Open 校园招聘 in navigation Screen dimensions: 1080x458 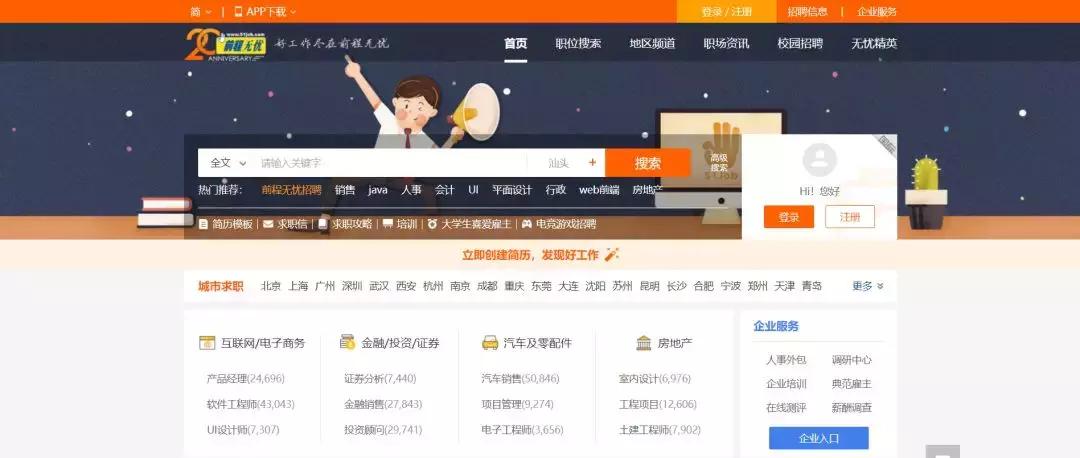(800, 43)
